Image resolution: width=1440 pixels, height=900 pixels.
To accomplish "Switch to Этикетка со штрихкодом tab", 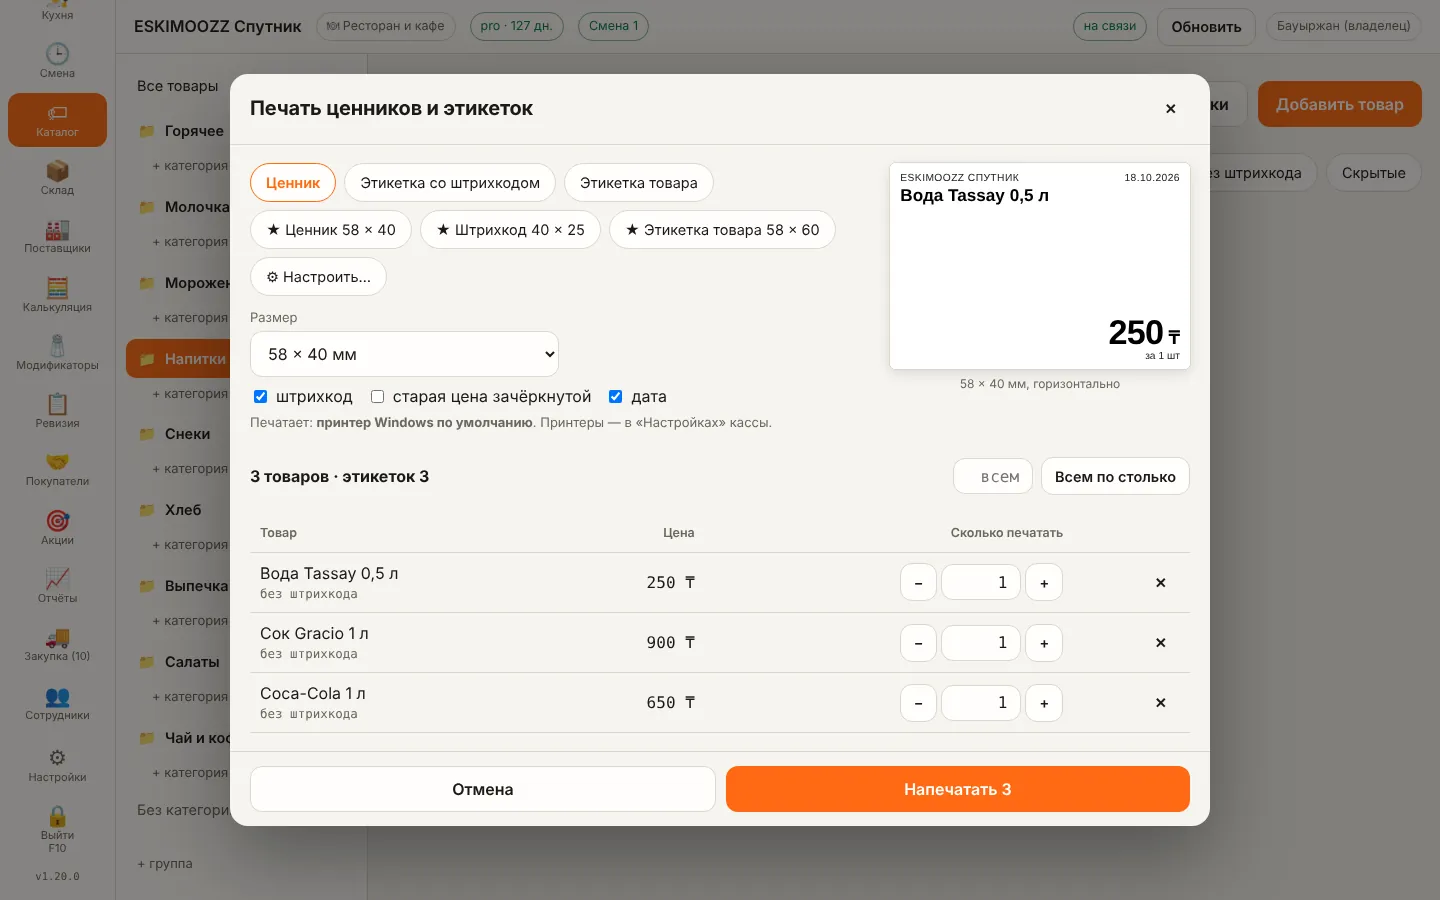I will pyautogui.click(x=450, y=183).
